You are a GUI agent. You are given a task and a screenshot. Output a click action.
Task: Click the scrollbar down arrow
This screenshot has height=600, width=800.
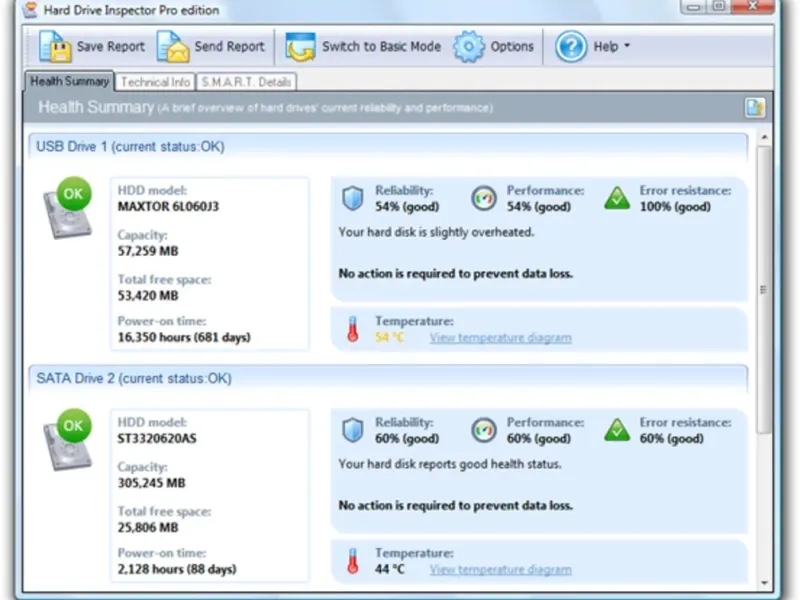pyautogui.click(x=764, y=583)
